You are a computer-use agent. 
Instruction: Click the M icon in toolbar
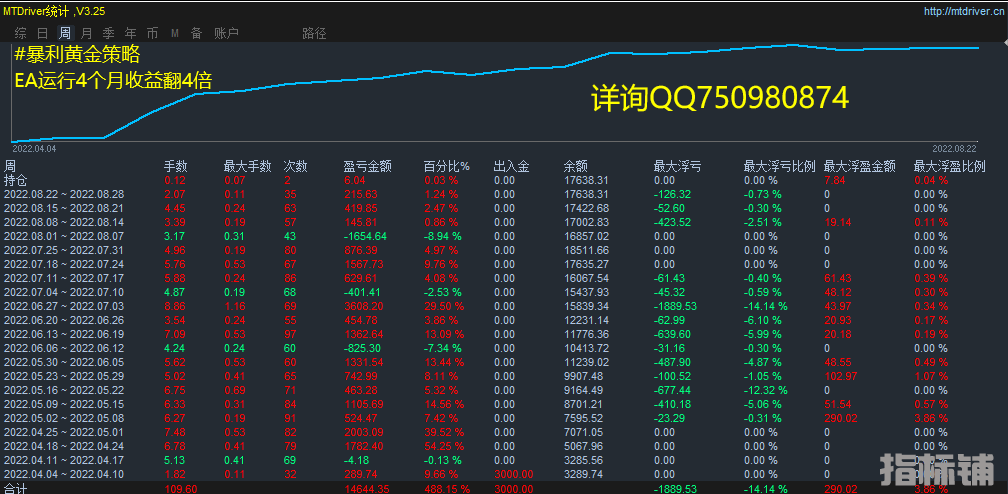tap(175, 33)
